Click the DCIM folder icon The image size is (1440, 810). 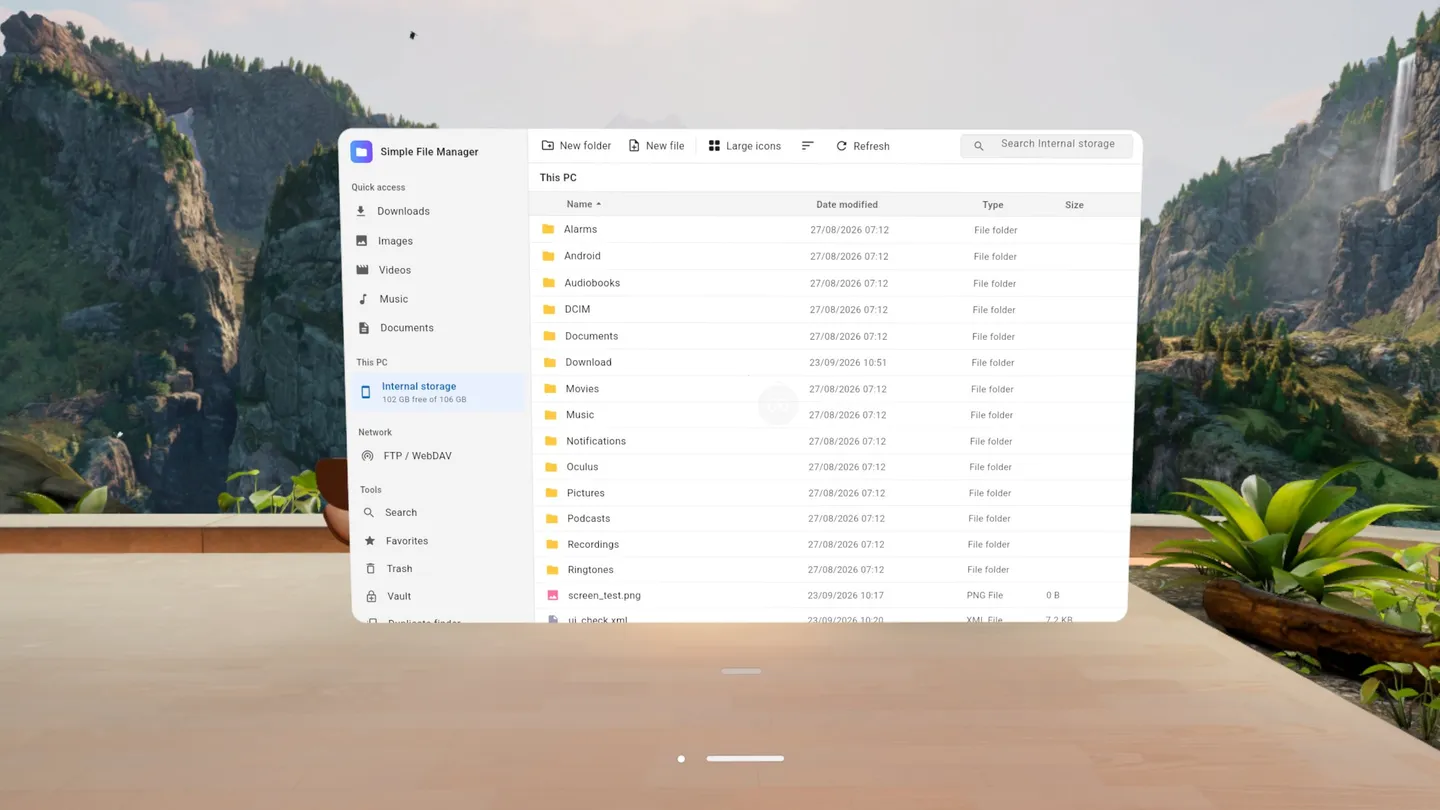point(549,309)
